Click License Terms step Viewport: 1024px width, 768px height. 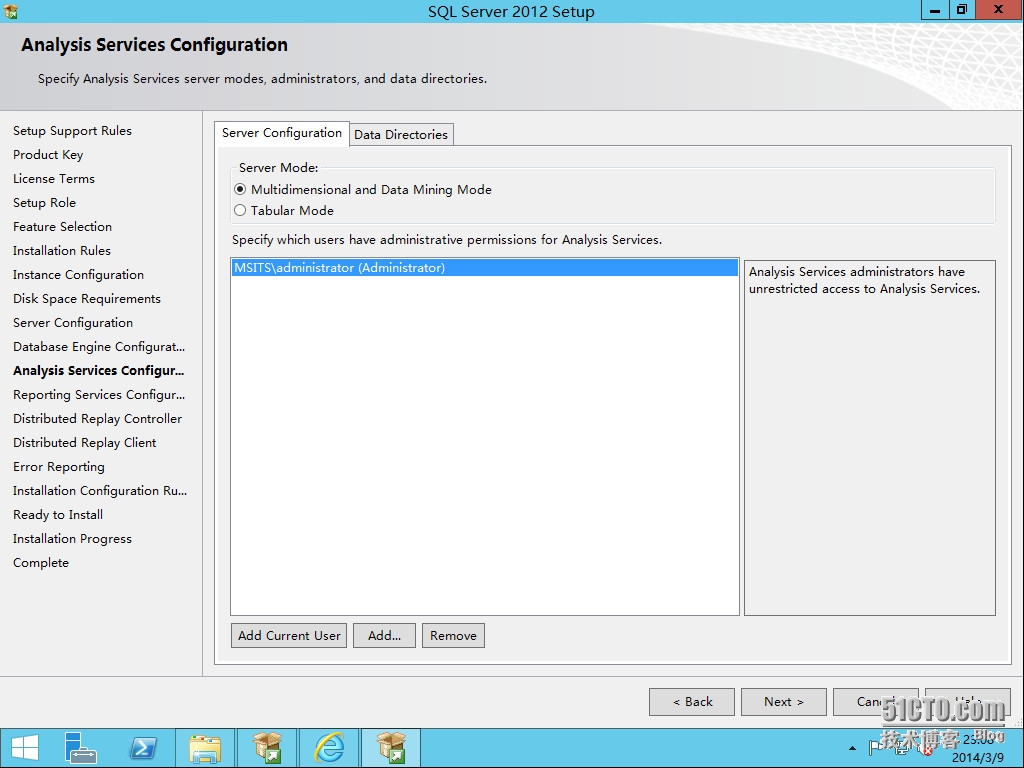[x=54, y=179]
